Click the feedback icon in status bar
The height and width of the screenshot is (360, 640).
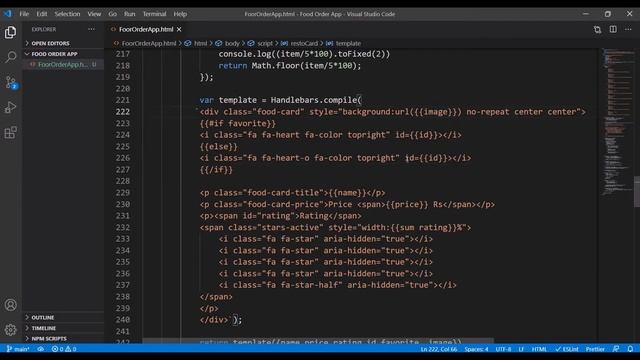pyautogui.click(x=616, y=349)
